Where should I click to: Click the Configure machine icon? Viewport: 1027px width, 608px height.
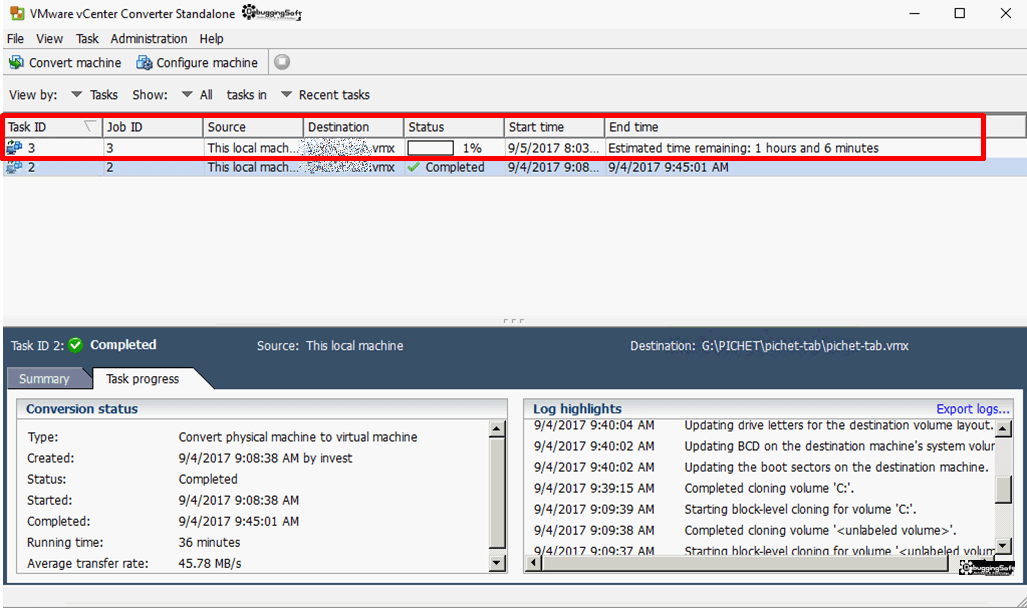[x=143, y=62]
